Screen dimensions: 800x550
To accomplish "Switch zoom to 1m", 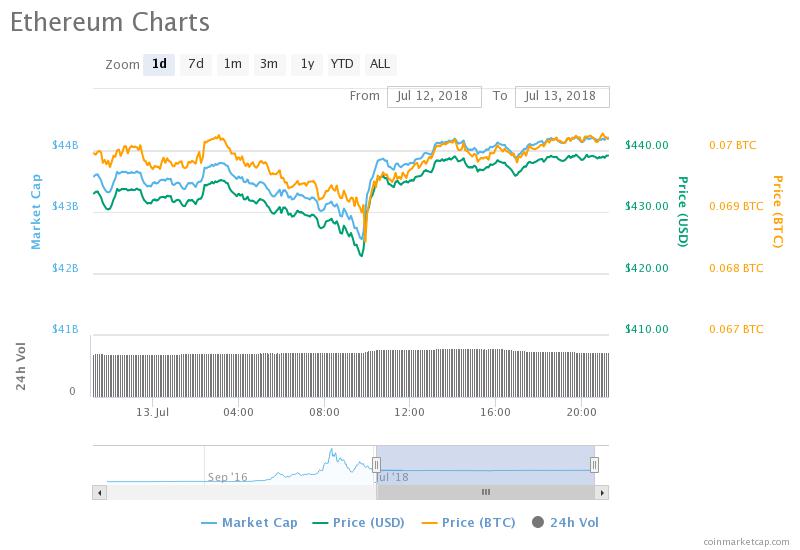I will pos(233,64).
